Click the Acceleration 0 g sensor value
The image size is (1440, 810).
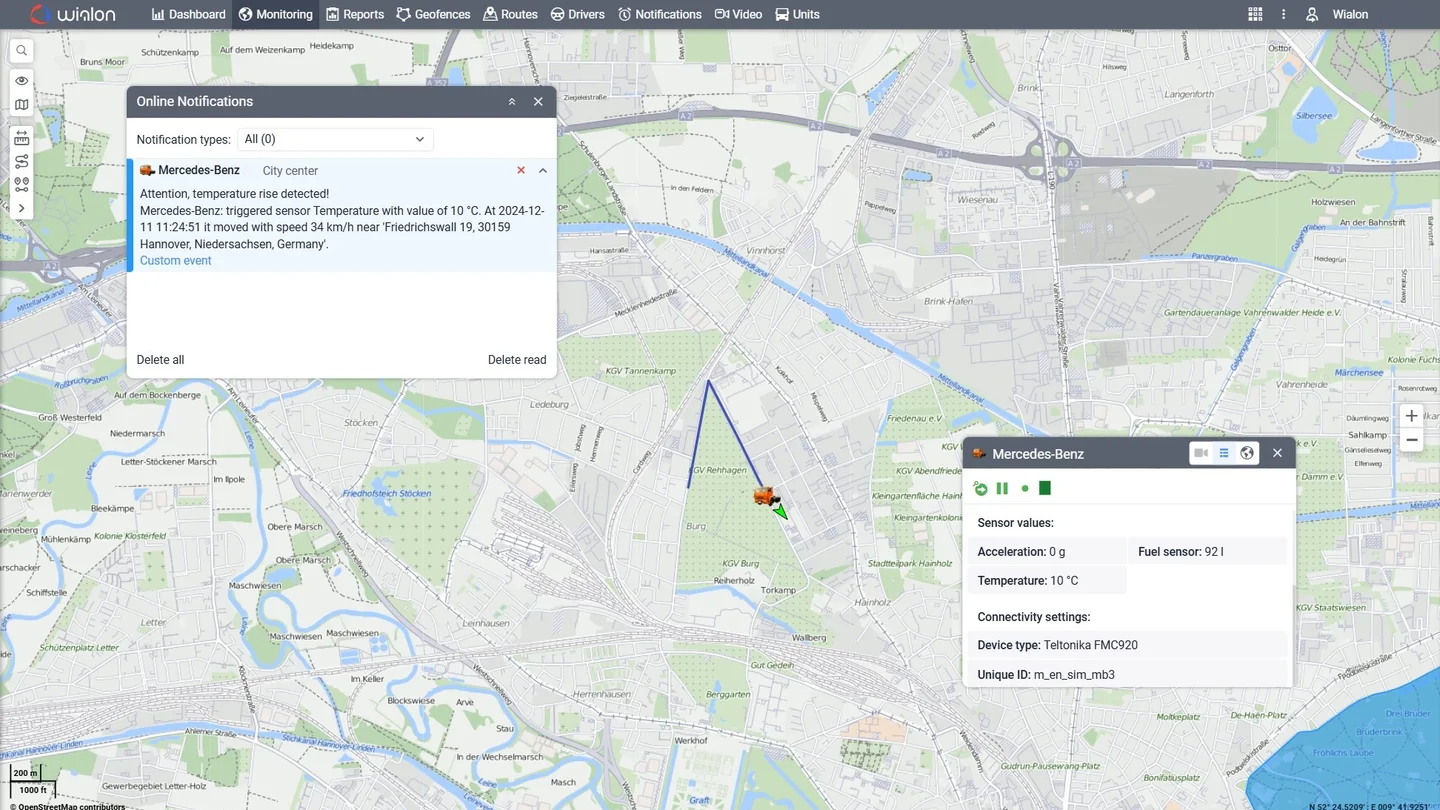point(1047,551)
